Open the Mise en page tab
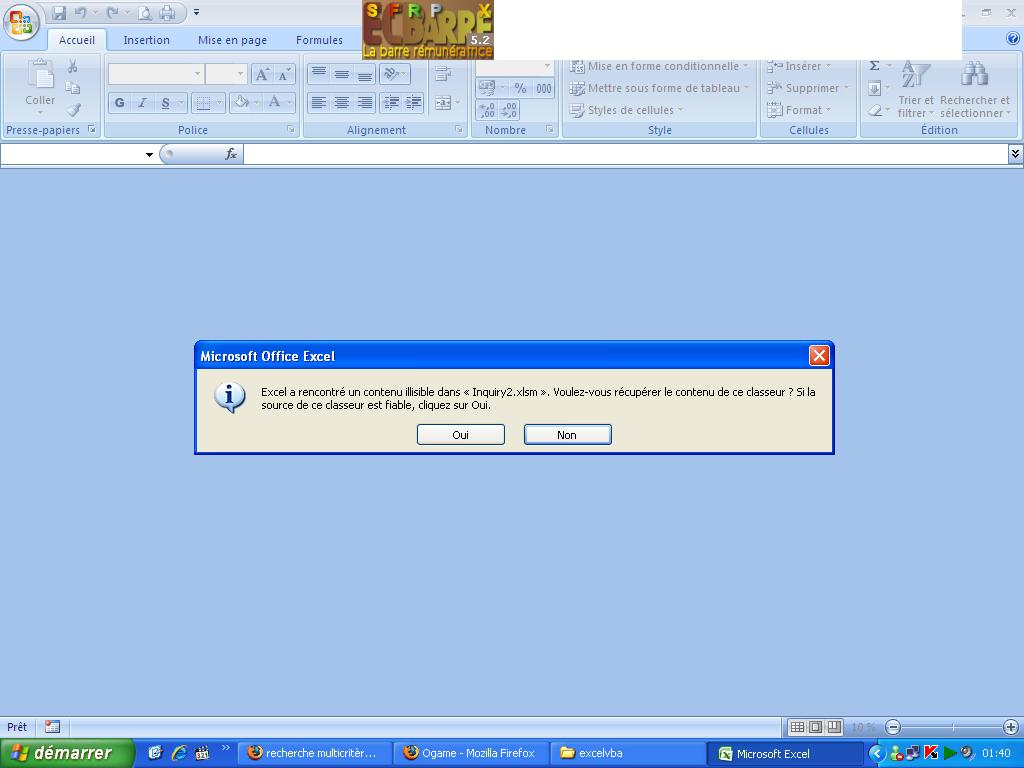Screen dimensions: 1024x768 coord(232,40)
